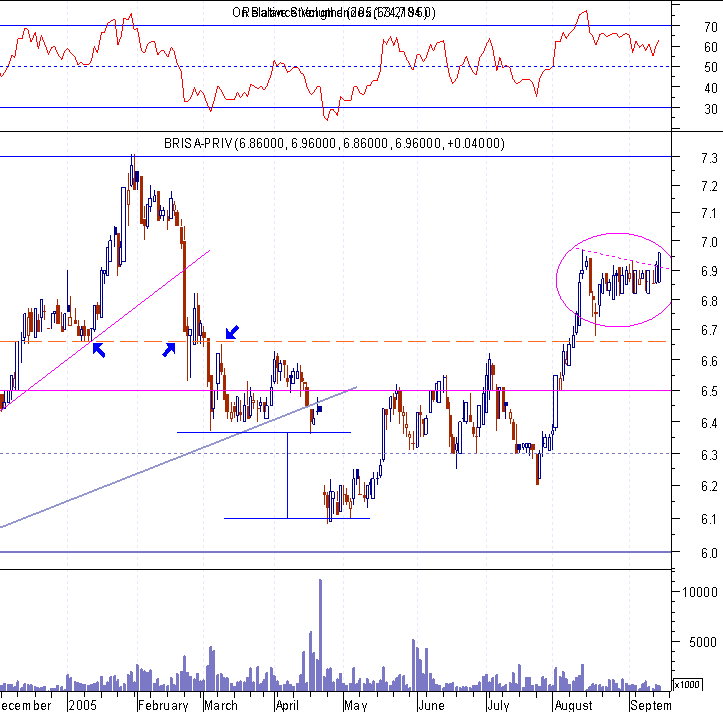Select the RSI axis label 50

711,67
